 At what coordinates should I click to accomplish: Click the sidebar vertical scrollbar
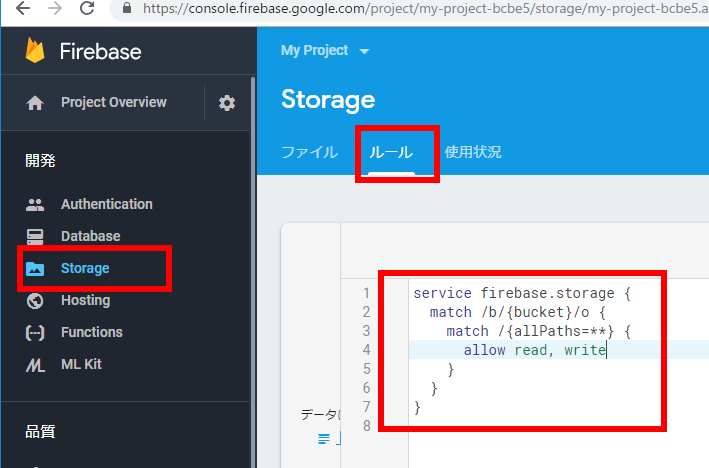coord(253,272)
